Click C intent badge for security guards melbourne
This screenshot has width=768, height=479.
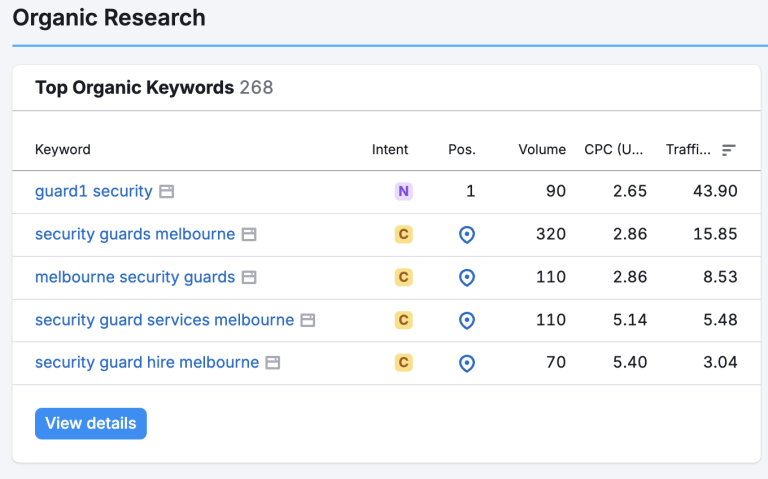point(403,234)
